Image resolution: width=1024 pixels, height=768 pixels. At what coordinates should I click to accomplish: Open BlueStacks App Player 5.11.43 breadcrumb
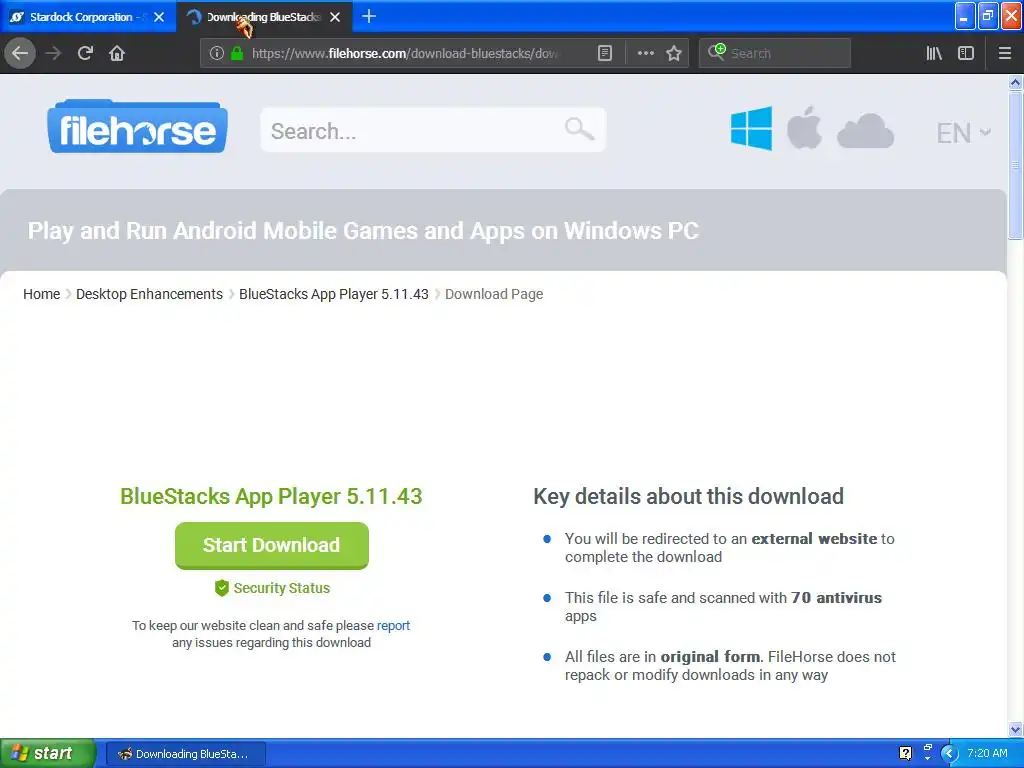click(x=334, y=294)
